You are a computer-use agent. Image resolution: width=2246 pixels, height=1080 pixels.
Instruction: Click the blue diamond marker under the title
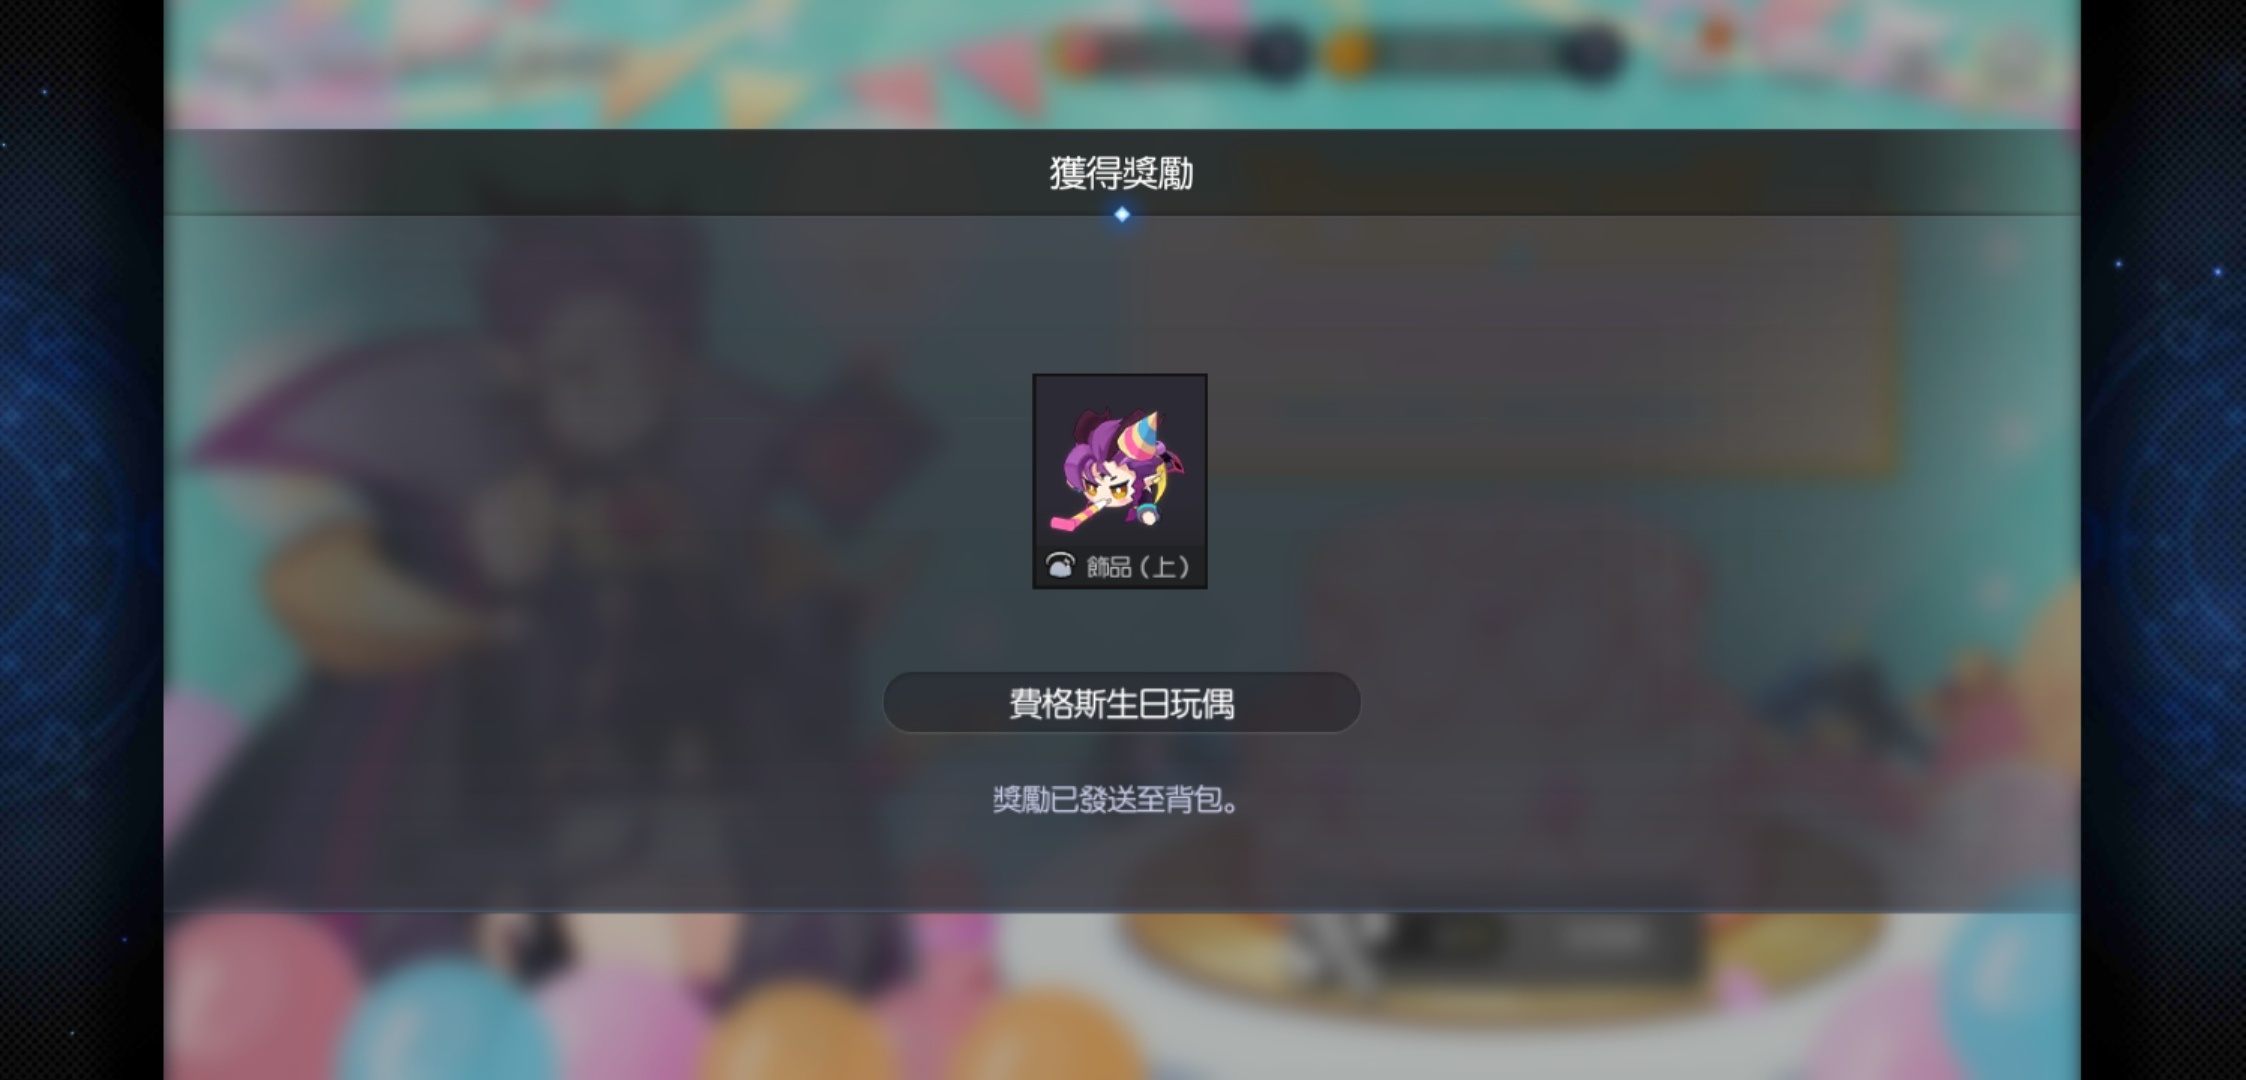tap(1122, 214)
